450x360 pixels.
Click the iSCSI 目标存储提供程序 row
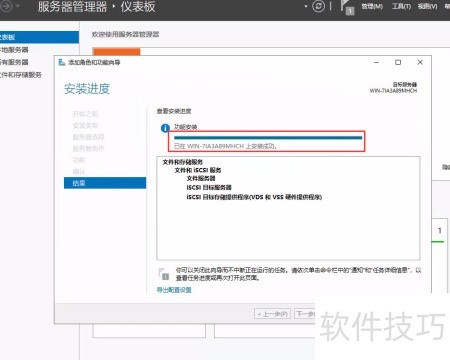(x=254, y=197)
